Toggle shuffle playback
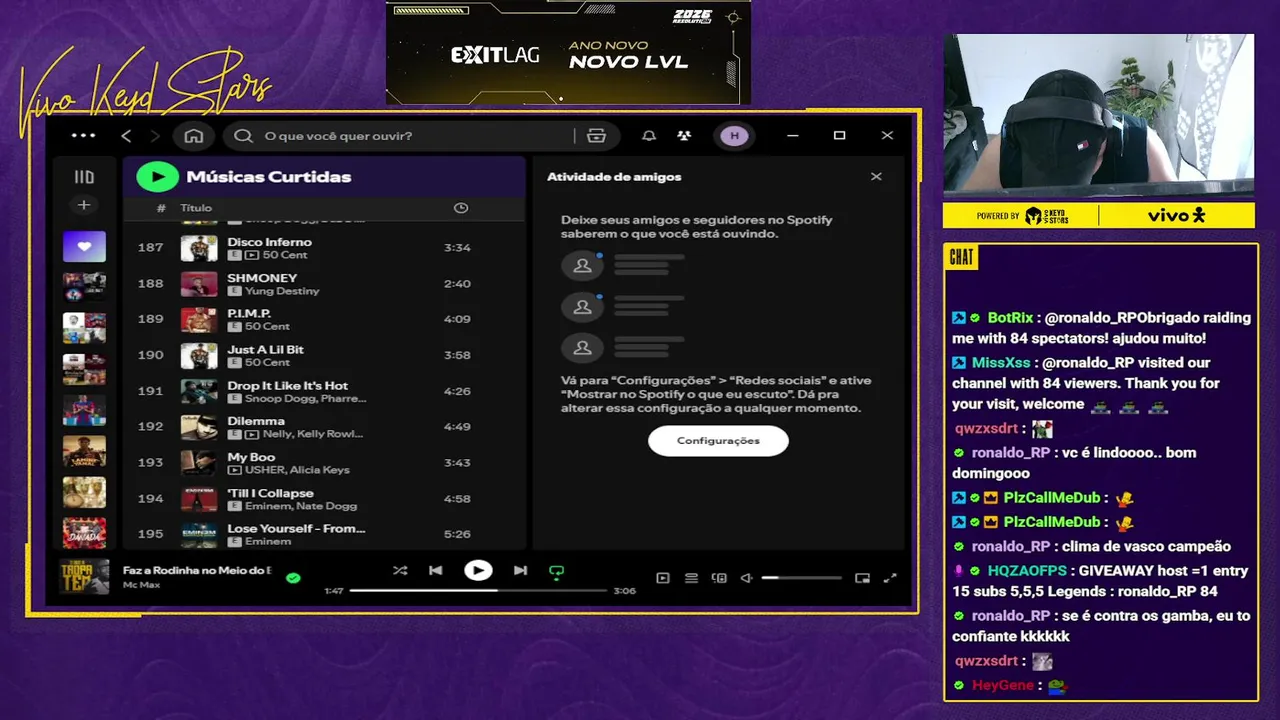Screen dimensions: 1280x720 click(400, 571)
